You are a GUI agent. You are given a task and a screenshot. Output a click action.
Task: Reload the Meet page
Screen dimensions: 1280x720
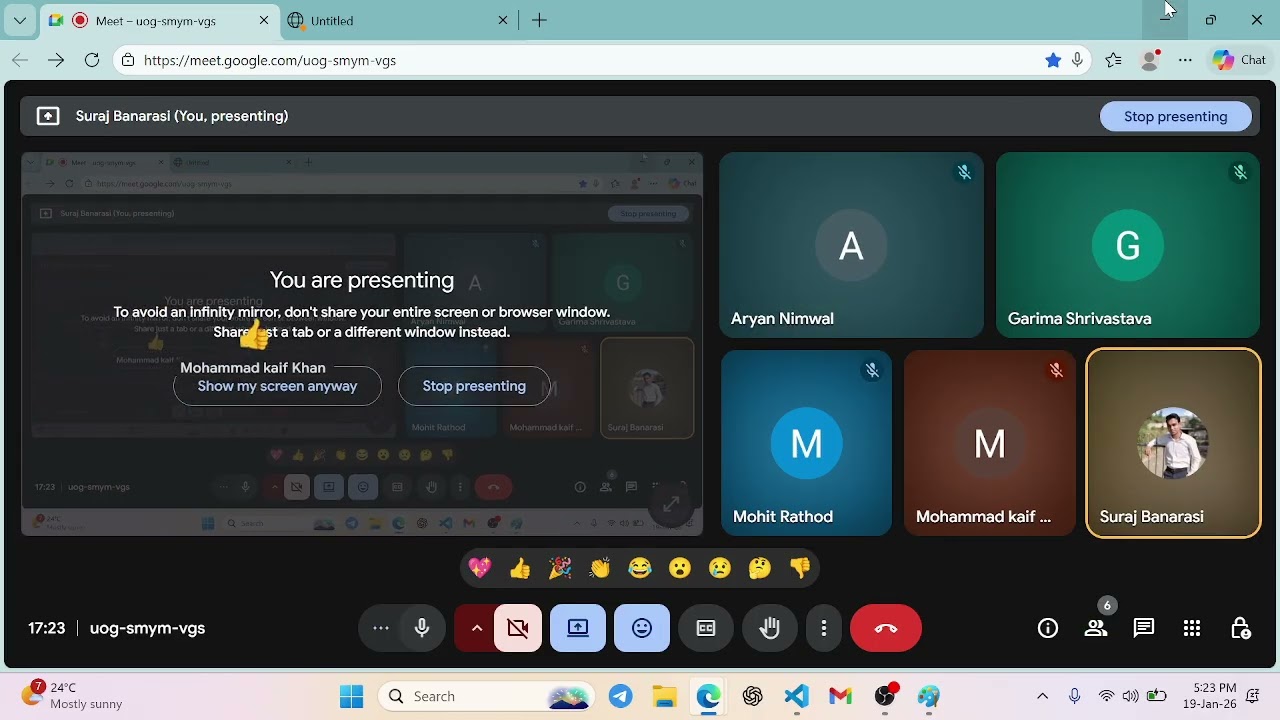click(x=92, y=60)
